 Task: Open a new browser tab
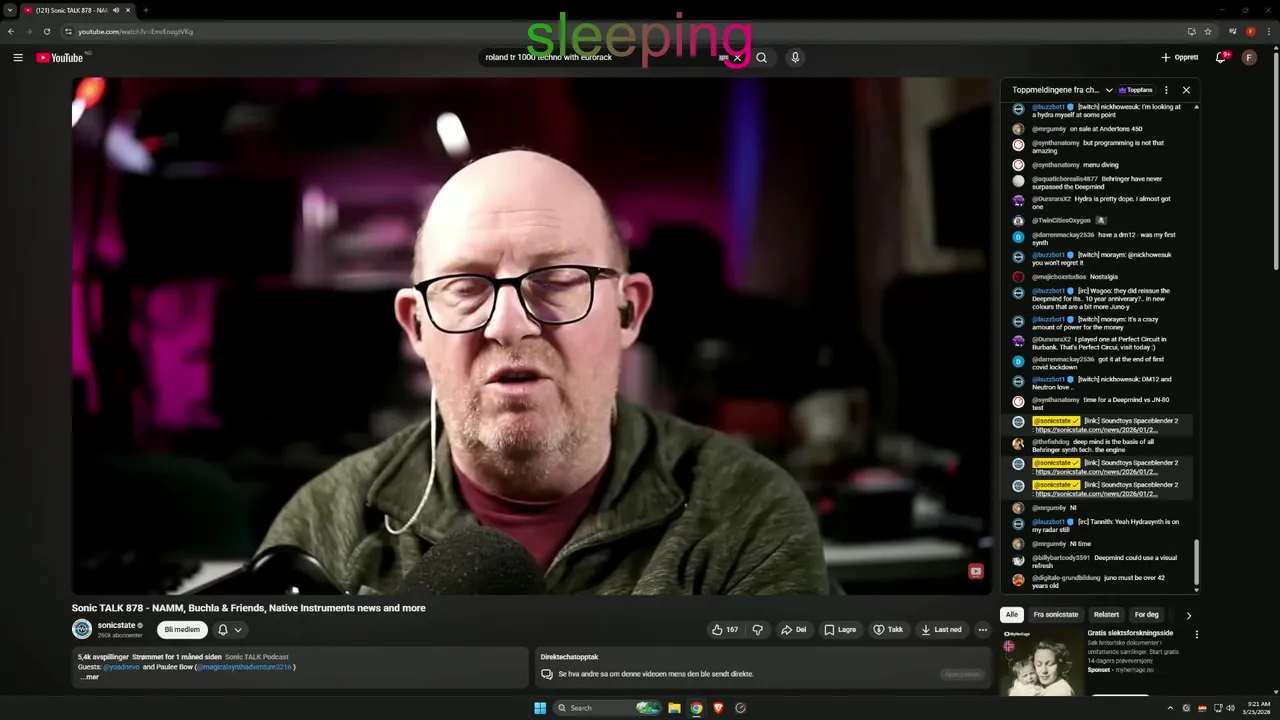click(x=146, y=10)
